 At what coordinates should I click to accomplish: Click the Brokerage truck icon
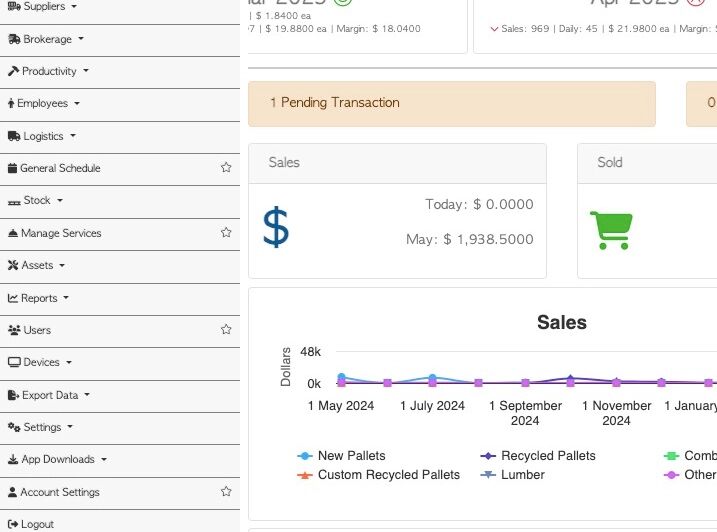pyautogui.click(x=14, y=39)
